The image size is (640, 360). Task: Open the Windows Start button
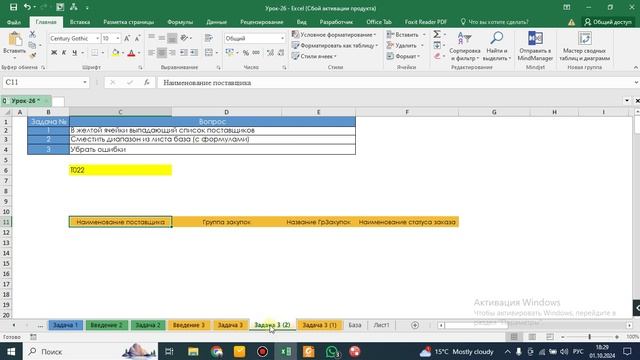(x=11, y=351)
